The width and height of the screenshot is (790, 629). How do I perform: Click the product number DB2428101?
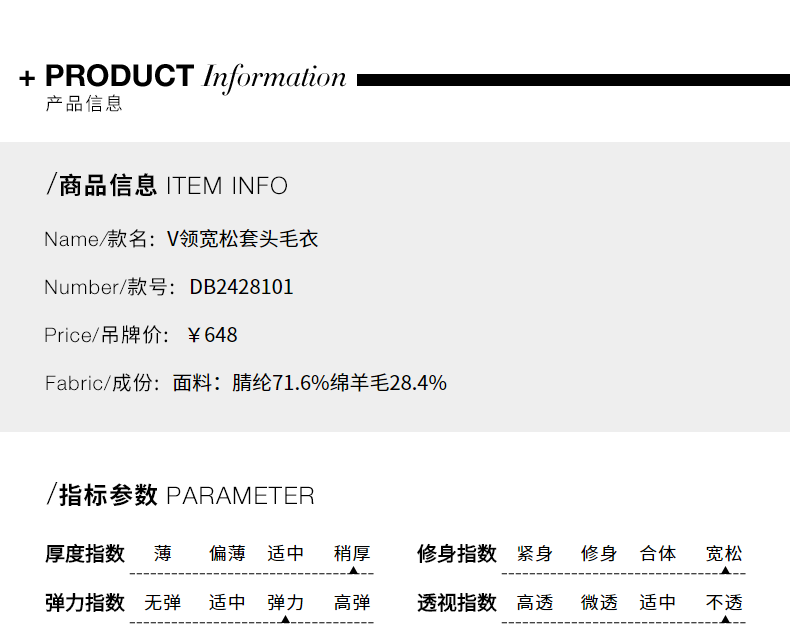pos(242,287)
